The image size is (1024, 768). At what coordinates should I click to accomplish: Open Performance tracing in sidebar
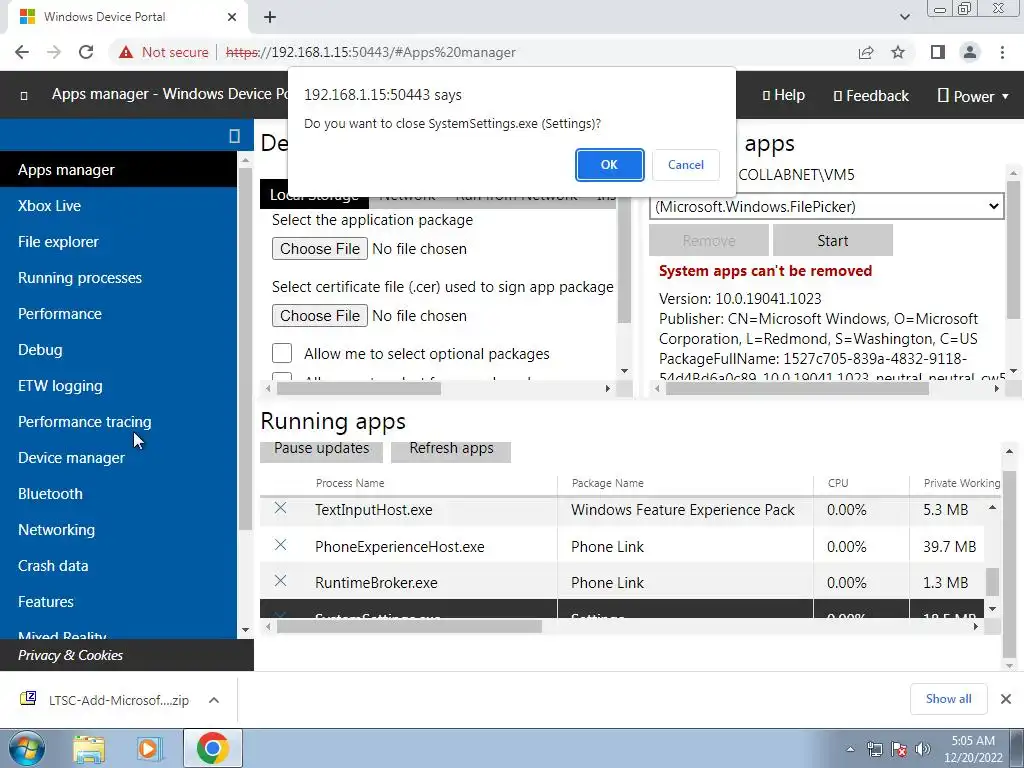118,422
